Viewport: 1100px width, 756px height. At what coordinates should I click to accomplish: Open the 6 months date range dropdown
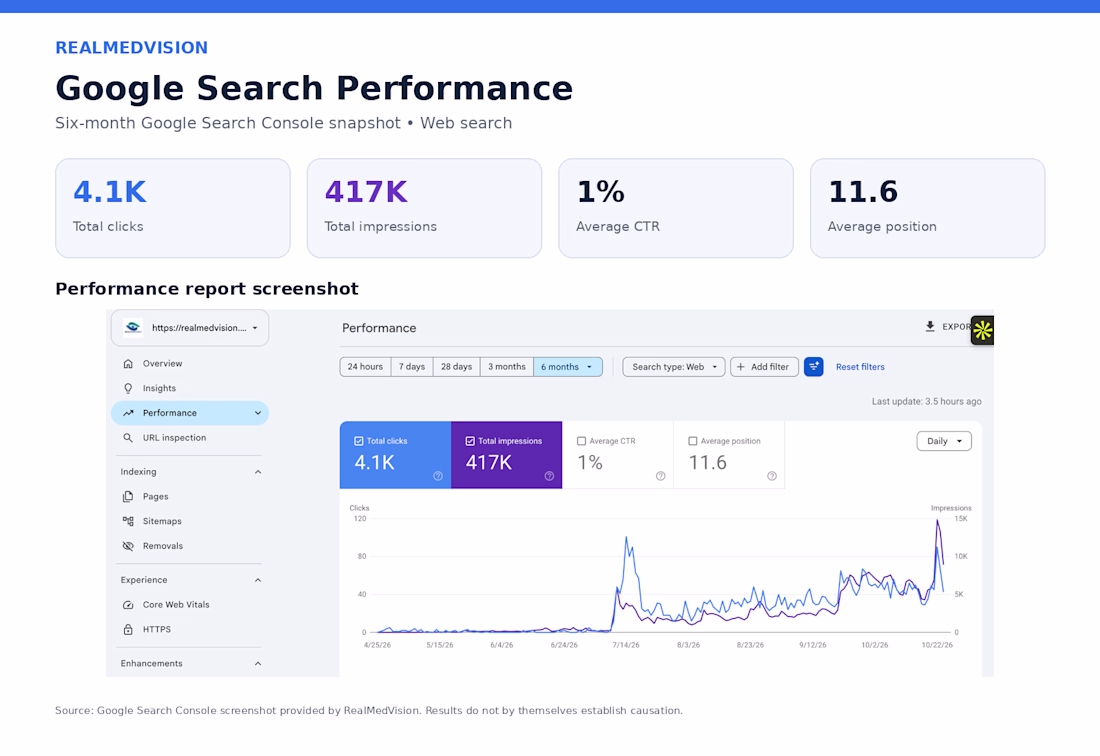coord(568,367)
